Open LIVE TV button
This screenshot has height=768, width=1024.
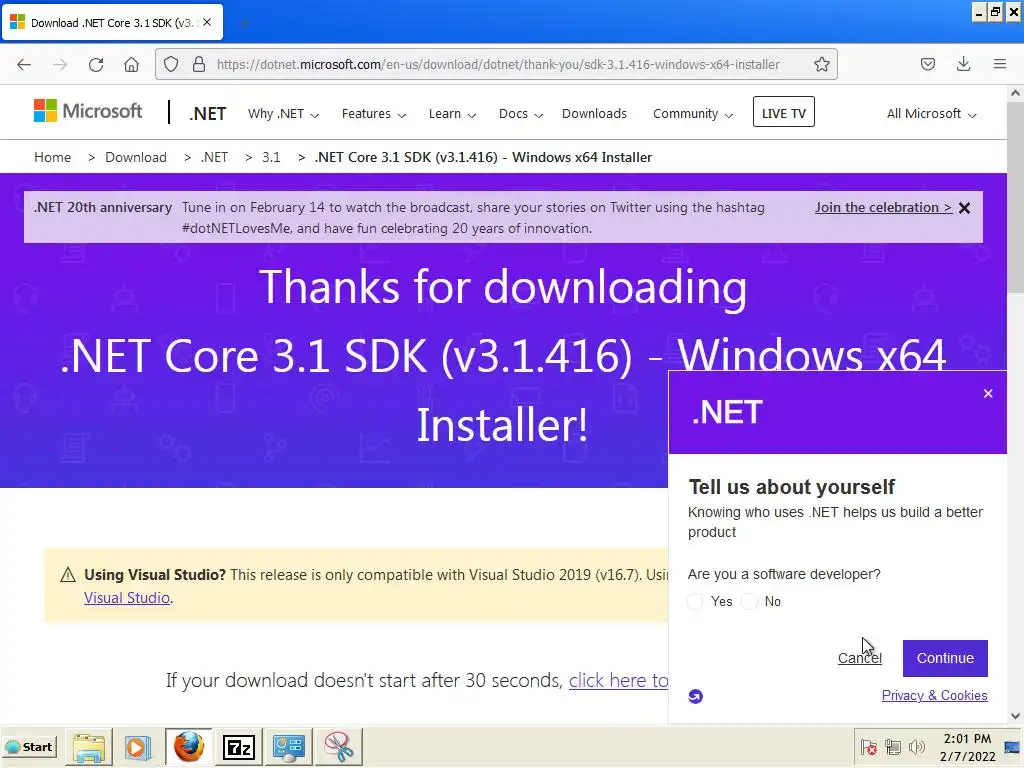(784, 112)
